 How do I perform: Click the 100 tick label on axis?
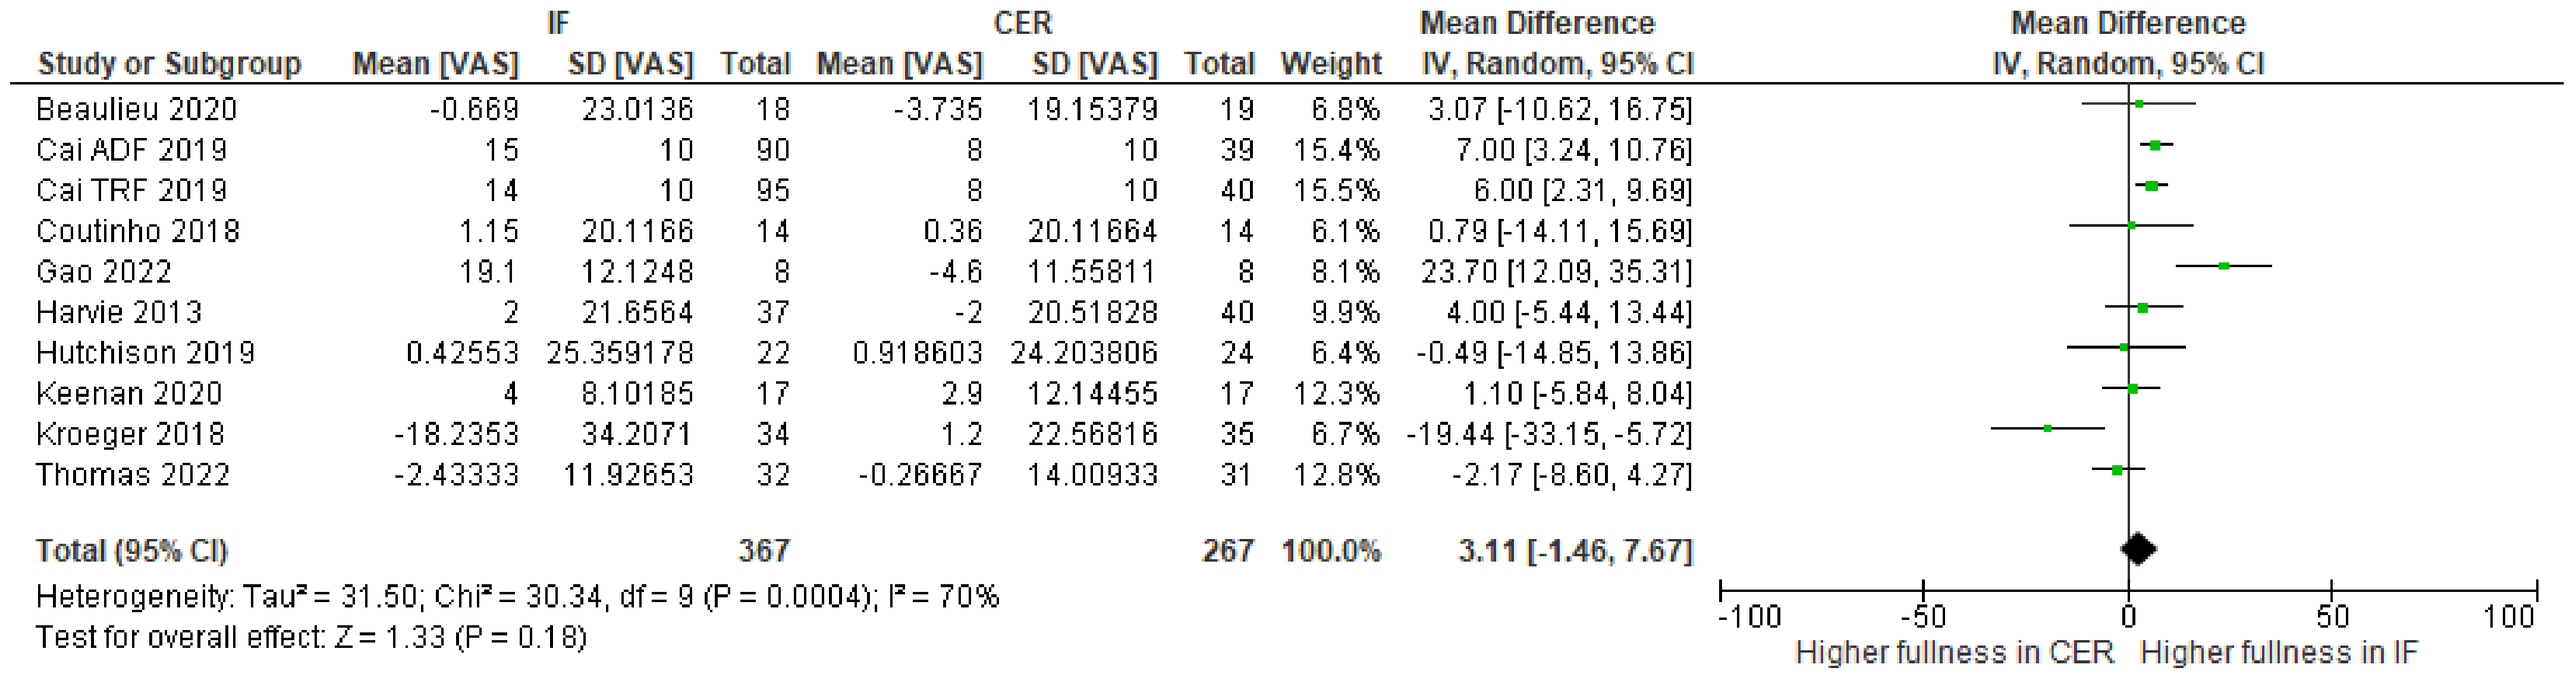coord(2508,617)
